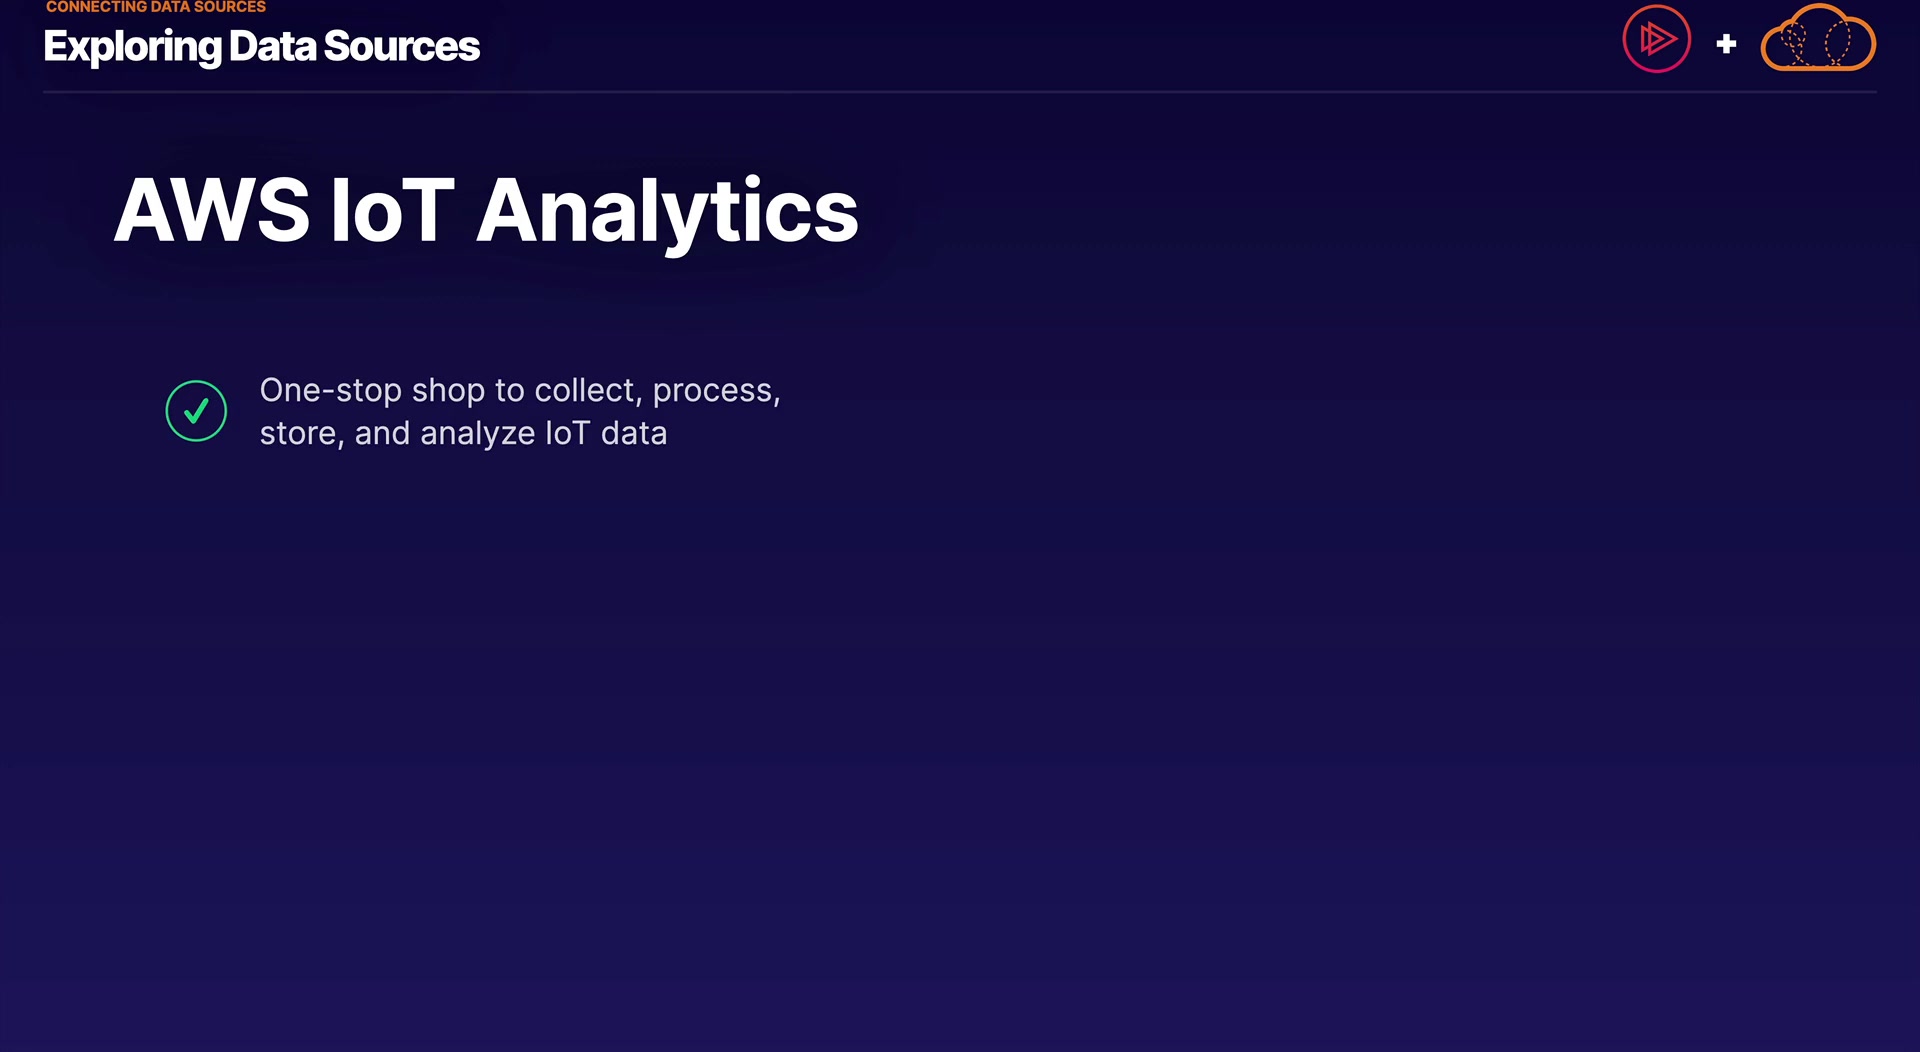1920x1052 pixels.
Task: Click the Pluralsight play logo icon
Action: [x=1656, y=40]
